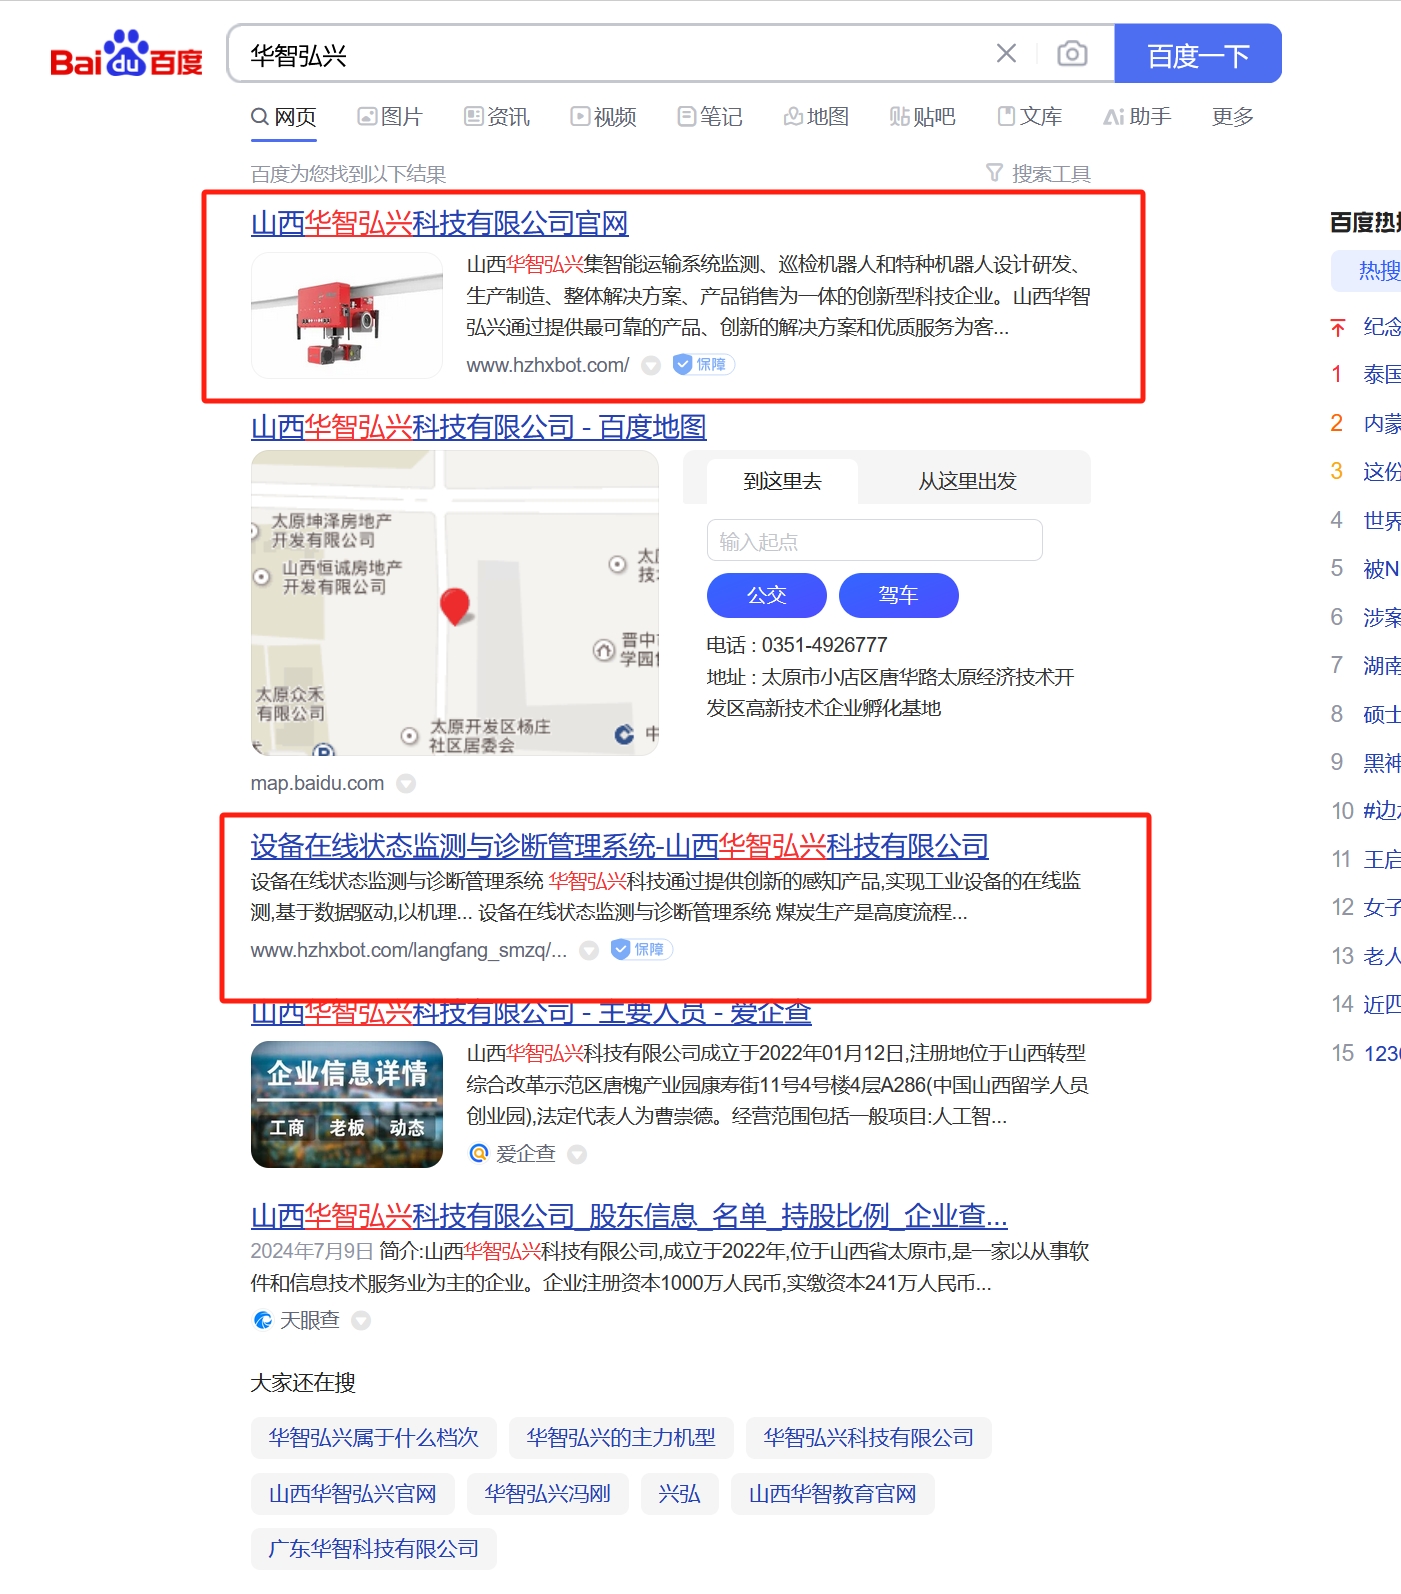
Task: Open 搜索工具 filter
Action: click(x=1038, y=174)
